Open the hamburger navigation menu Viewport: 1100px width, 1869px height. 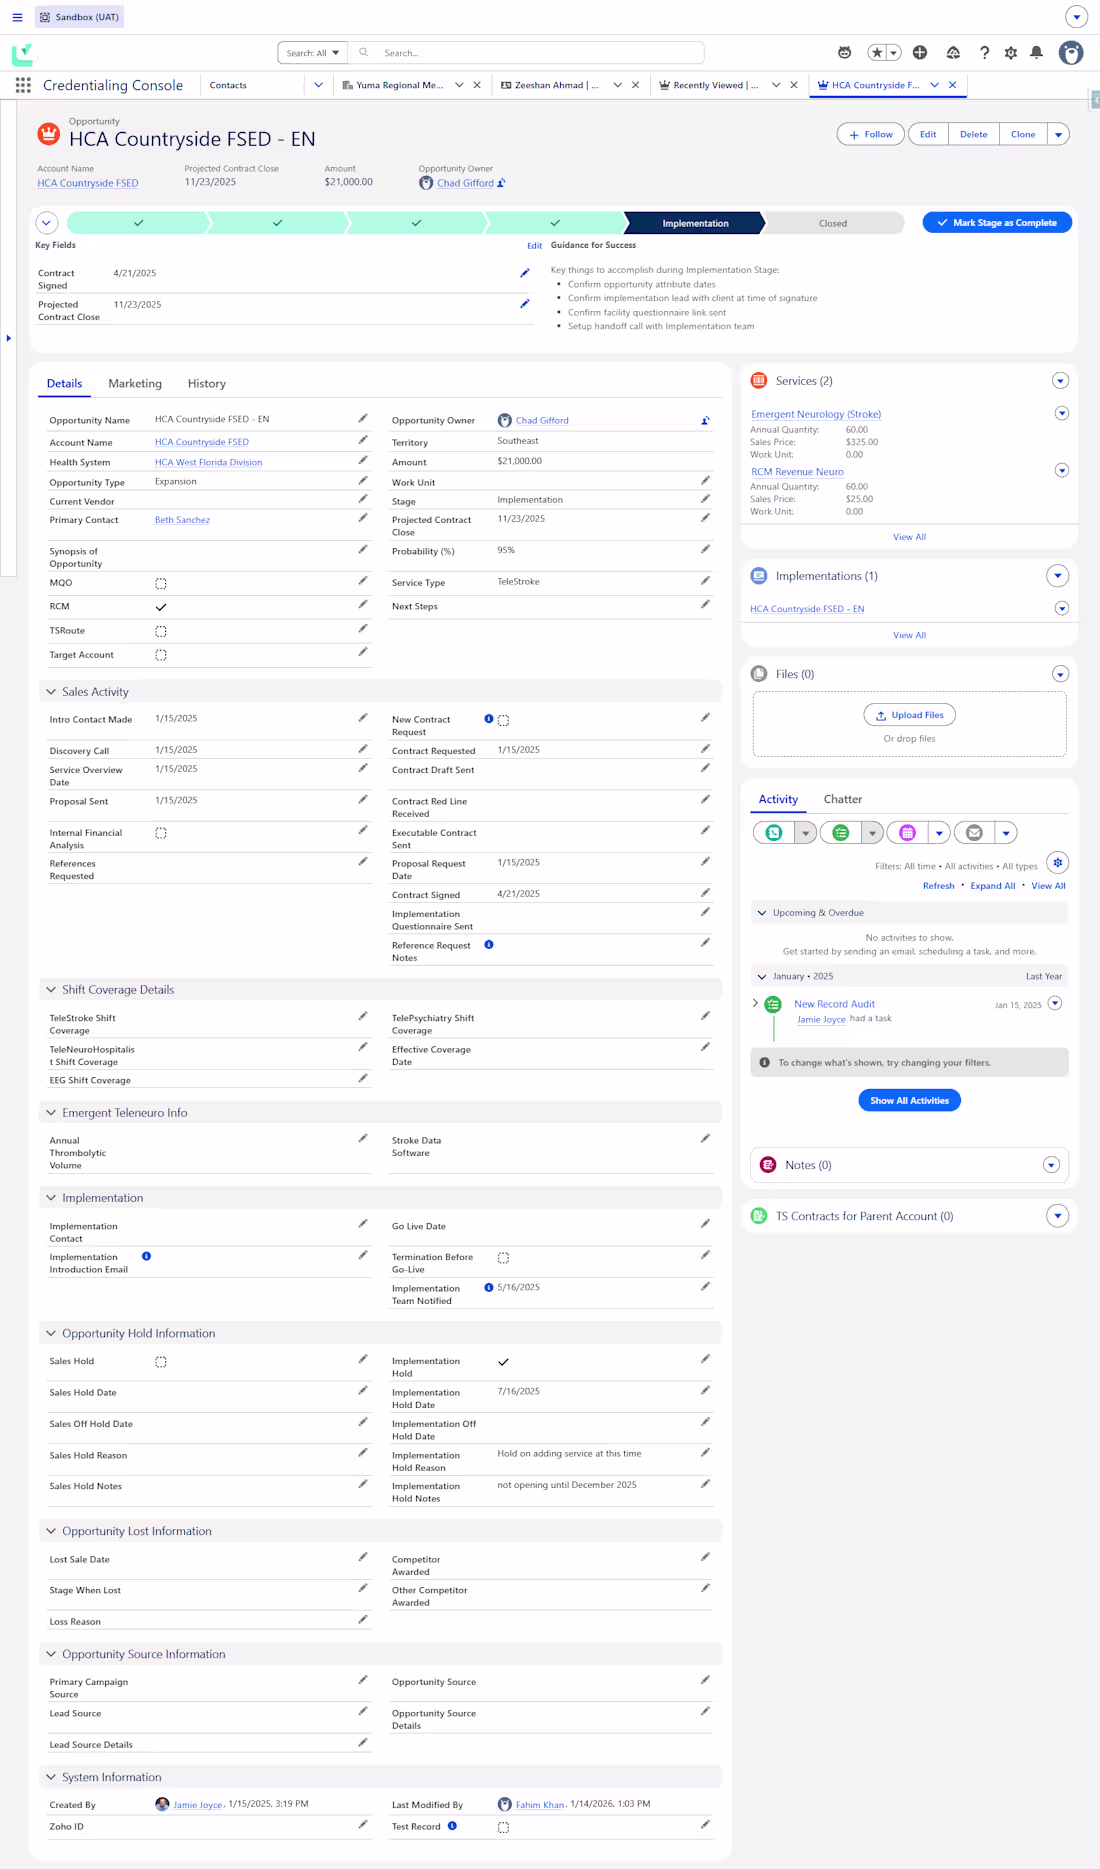click(17, 17)
